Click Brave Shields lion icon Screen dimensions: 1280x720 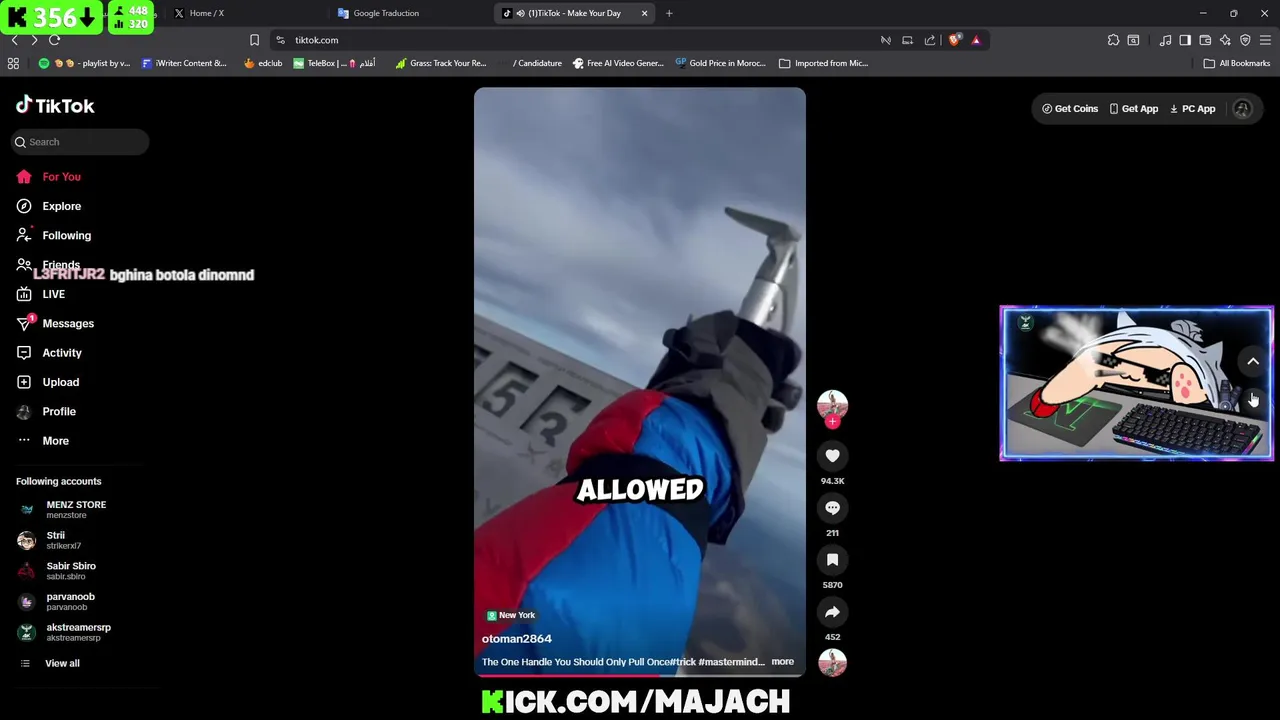pos(955,40)
